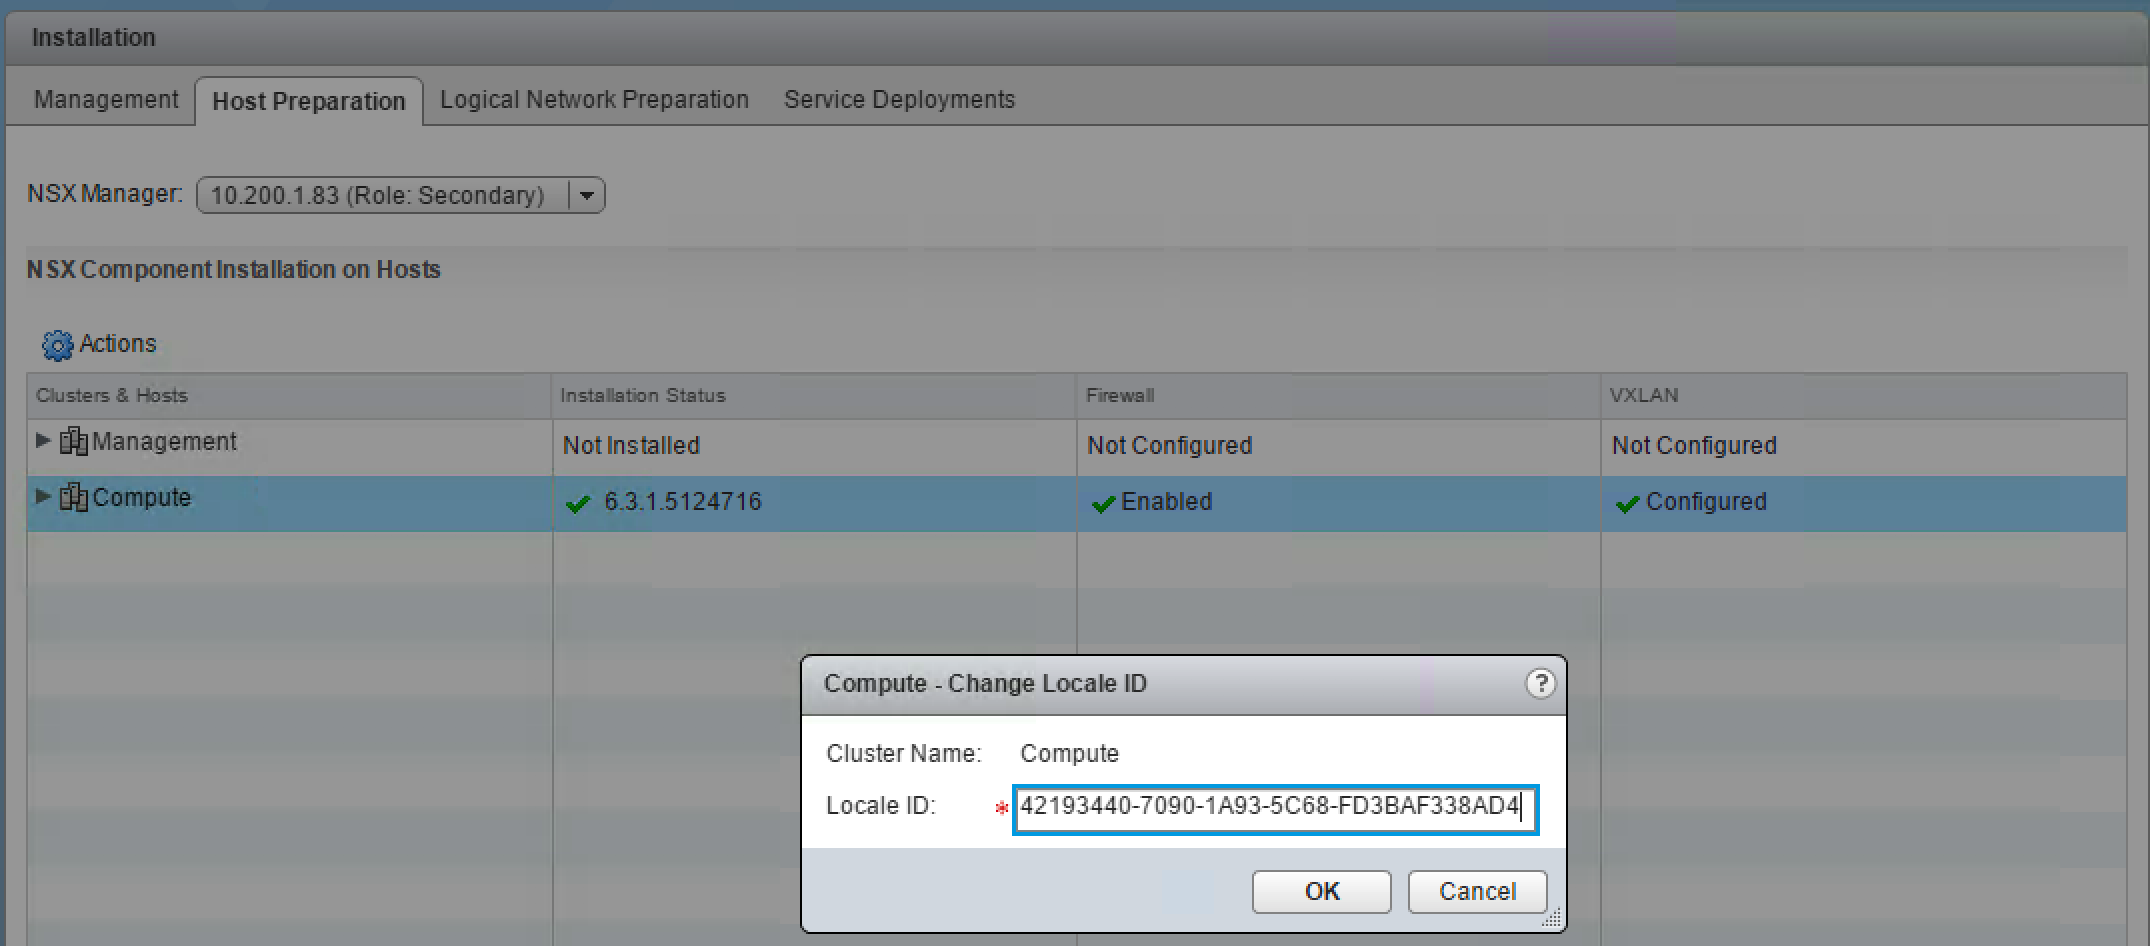Click the Management cluster icon

74,441
